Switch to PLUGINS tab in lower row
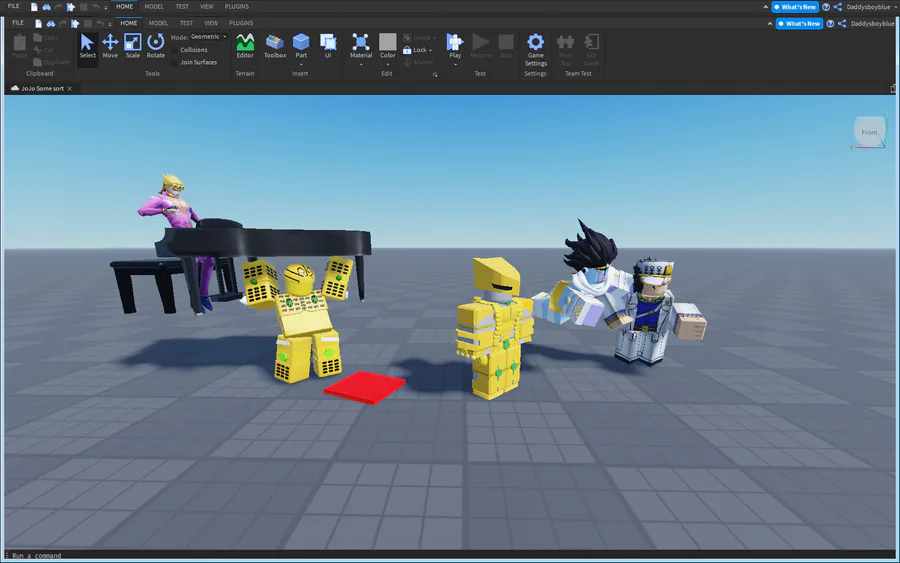 coord(241,24)
